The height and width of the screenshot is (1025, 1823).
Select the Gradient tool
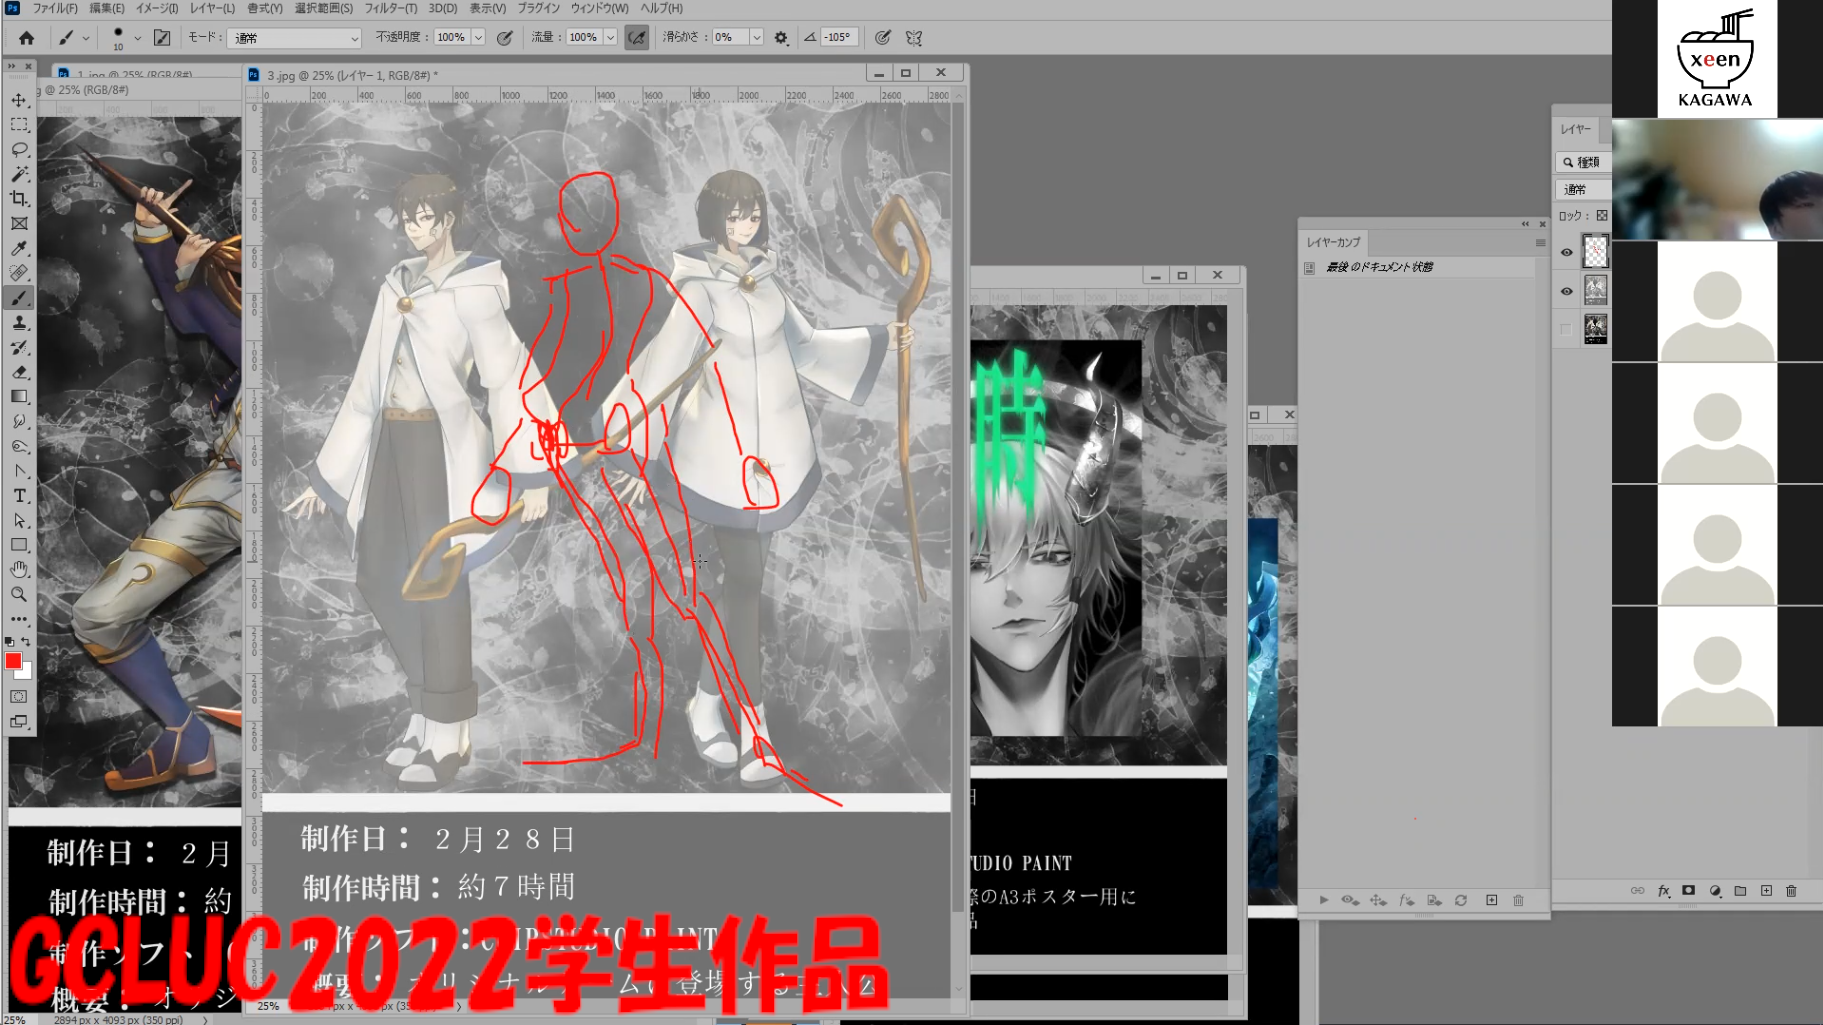[19, 397]
